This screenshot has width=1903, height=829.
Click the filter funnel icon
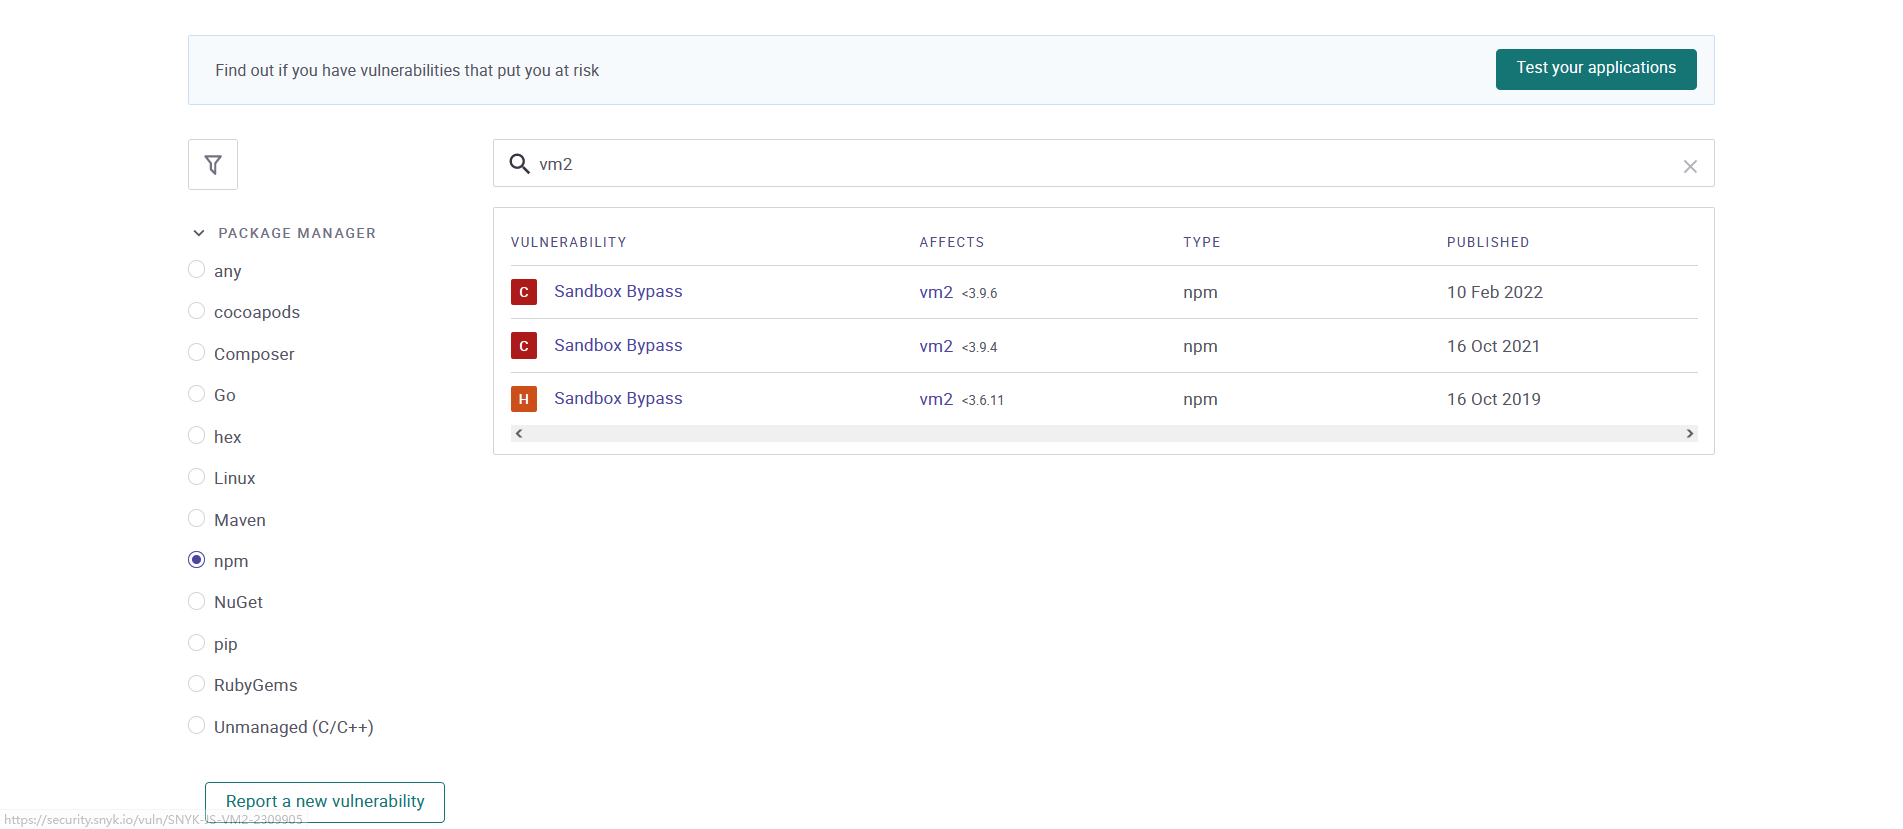pyautogui.click(x=213, y=165)
